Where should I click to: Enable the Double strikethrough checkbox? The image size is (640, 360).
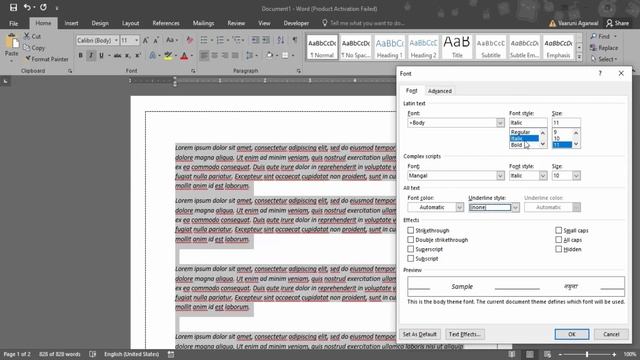click(410, 240)
